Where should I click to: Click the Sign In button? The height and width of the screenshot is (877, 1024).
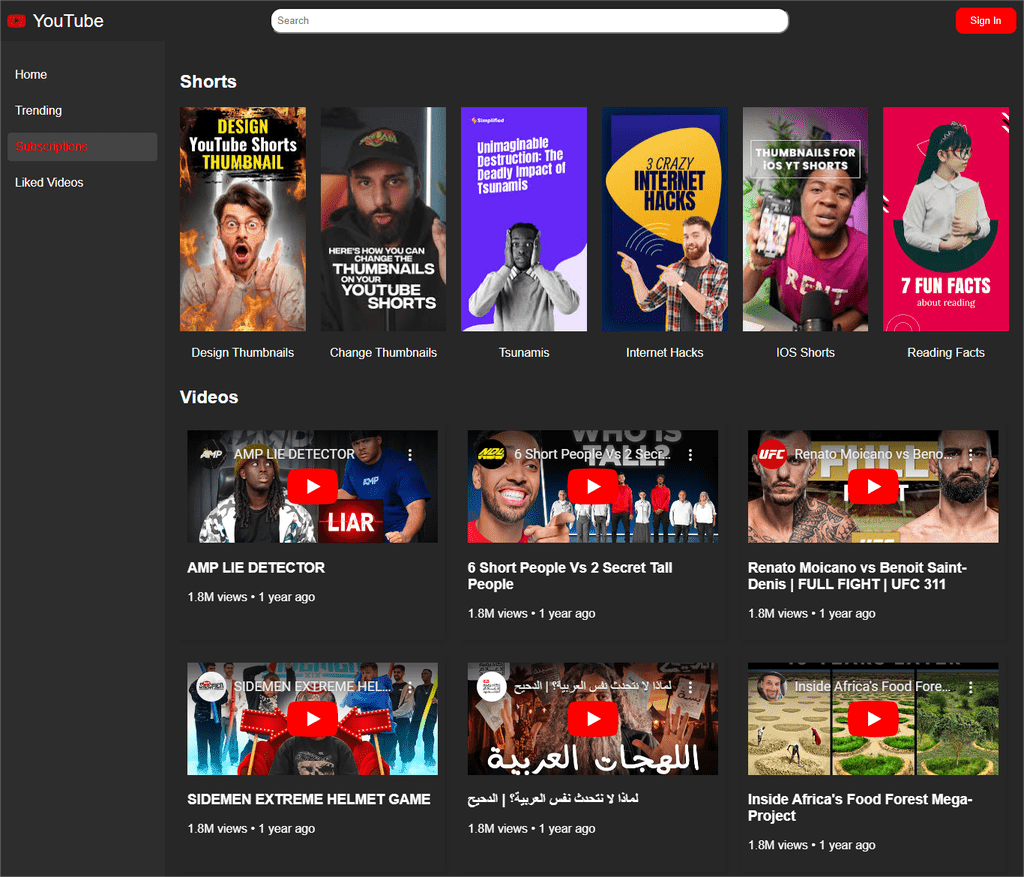pyautogui.click(x=985, y=21)
